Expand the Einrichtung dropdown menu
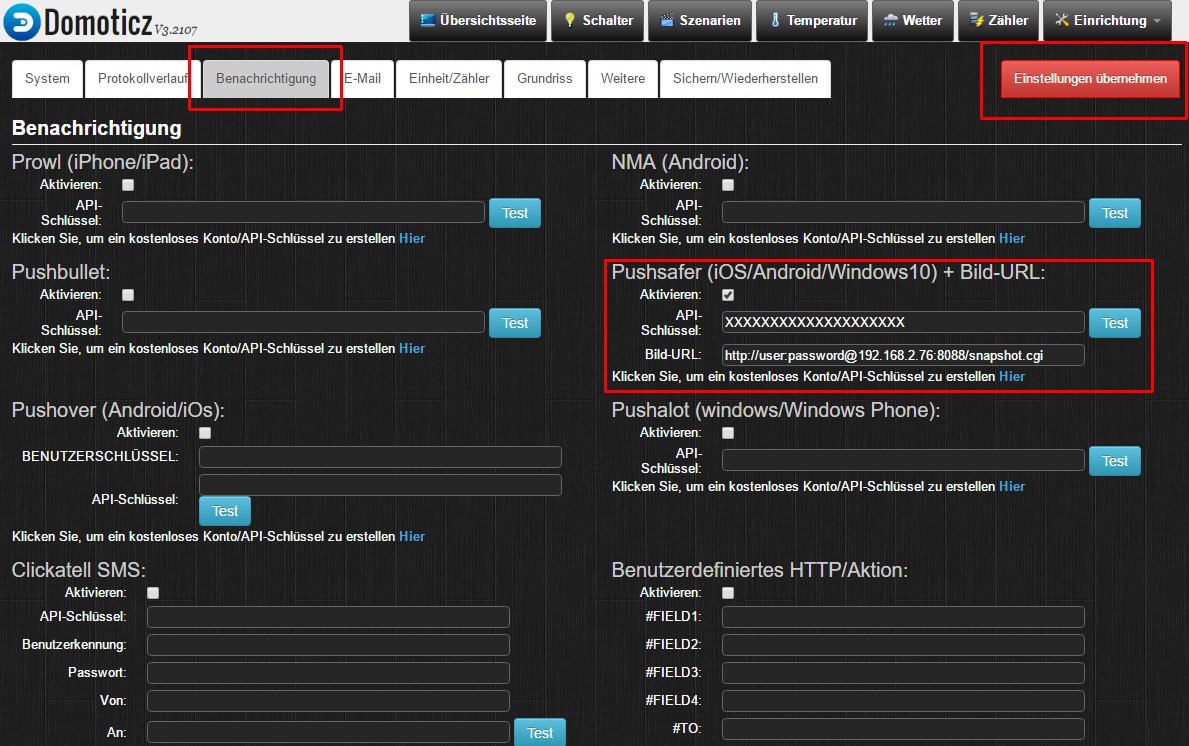The height and width of the screenshot is (746, 1189). (x=1108, y=20)
